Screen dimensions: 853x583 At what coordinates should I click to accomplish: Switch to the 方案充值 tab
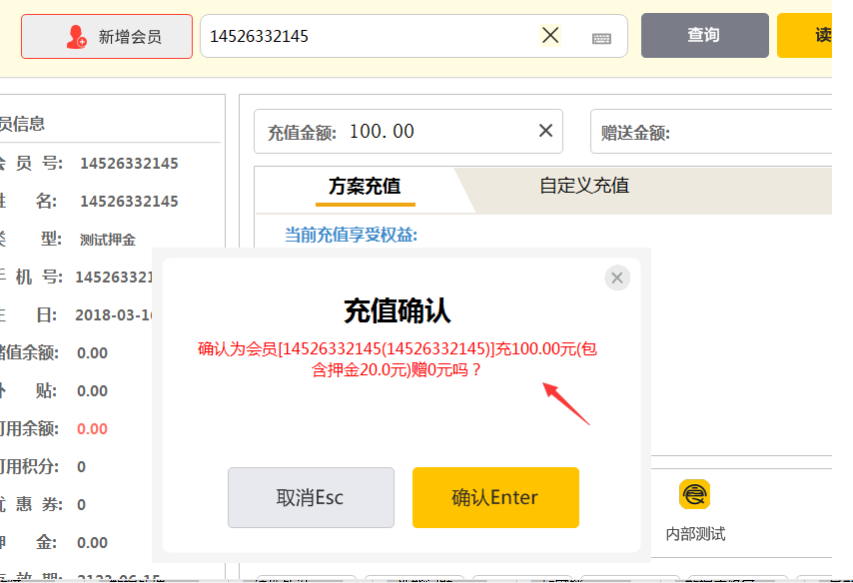point(364,186)
